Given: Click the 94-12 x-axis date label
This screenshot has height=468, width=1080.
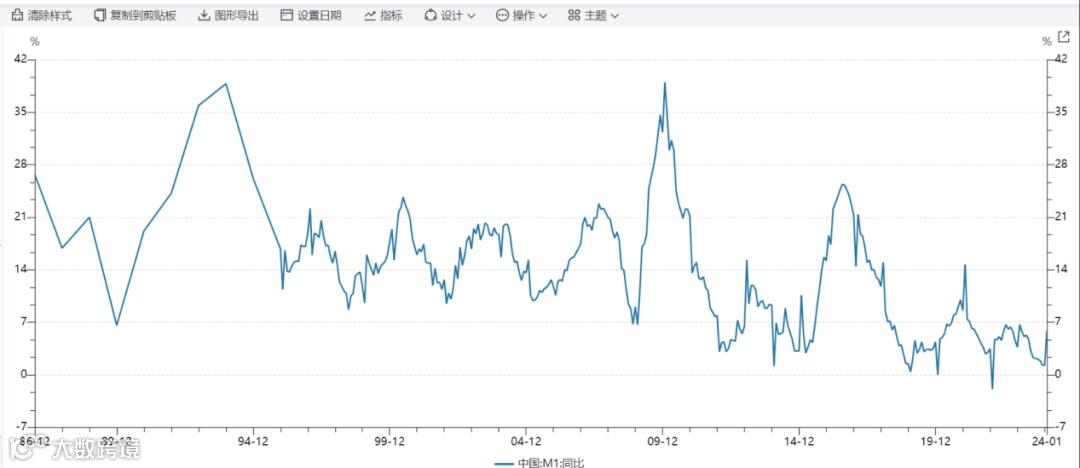Looking at the screenshot, I should coord(254,440).
